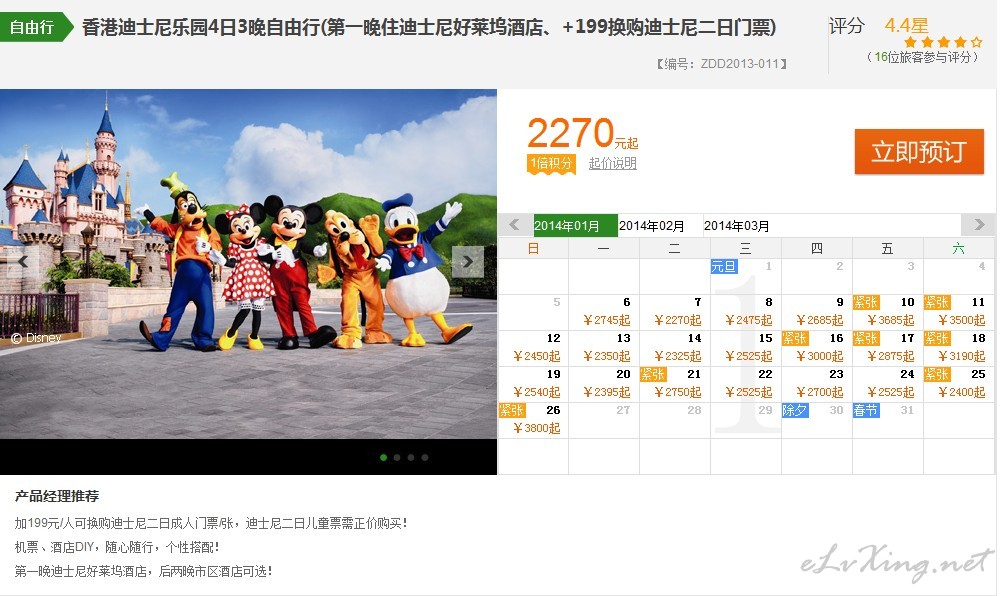Screen dimensions: 1005x596
Task: Click the 春节 holiday label
Action: click(866, 410)
